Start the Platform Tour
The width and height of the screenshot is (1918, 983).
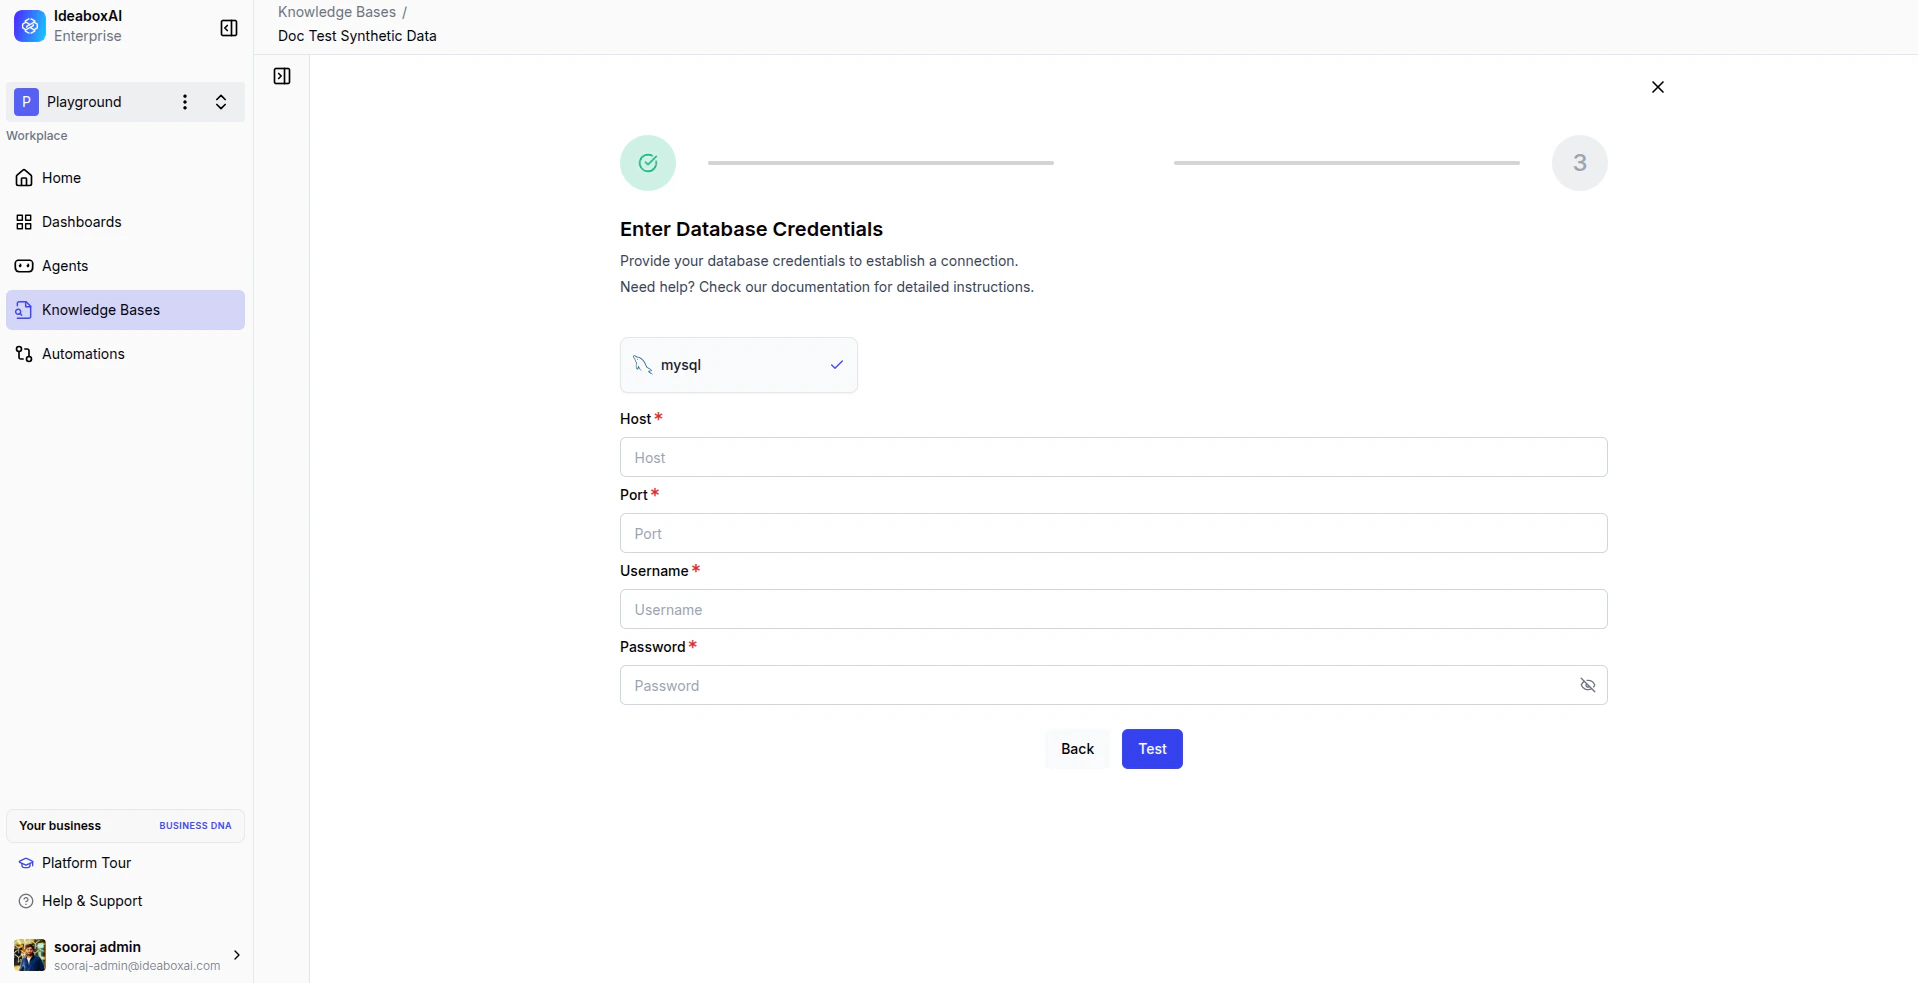(125, 863)
